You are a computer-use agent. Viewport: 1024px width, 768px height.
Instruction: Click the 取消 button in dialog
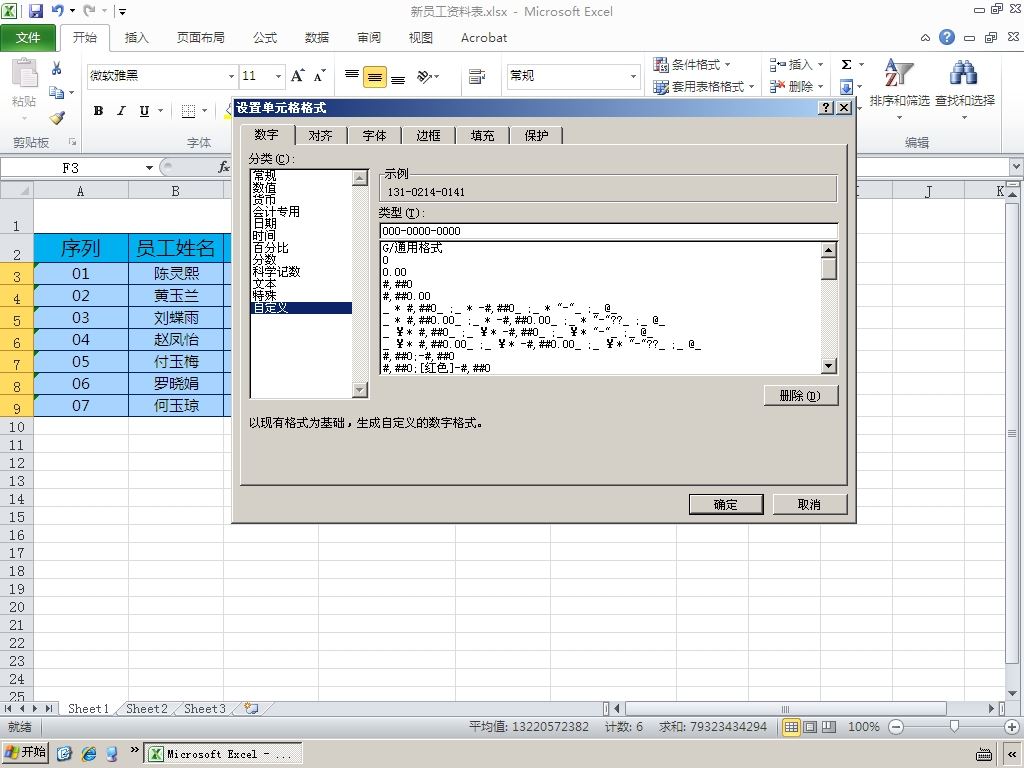[x=809, y=504]
